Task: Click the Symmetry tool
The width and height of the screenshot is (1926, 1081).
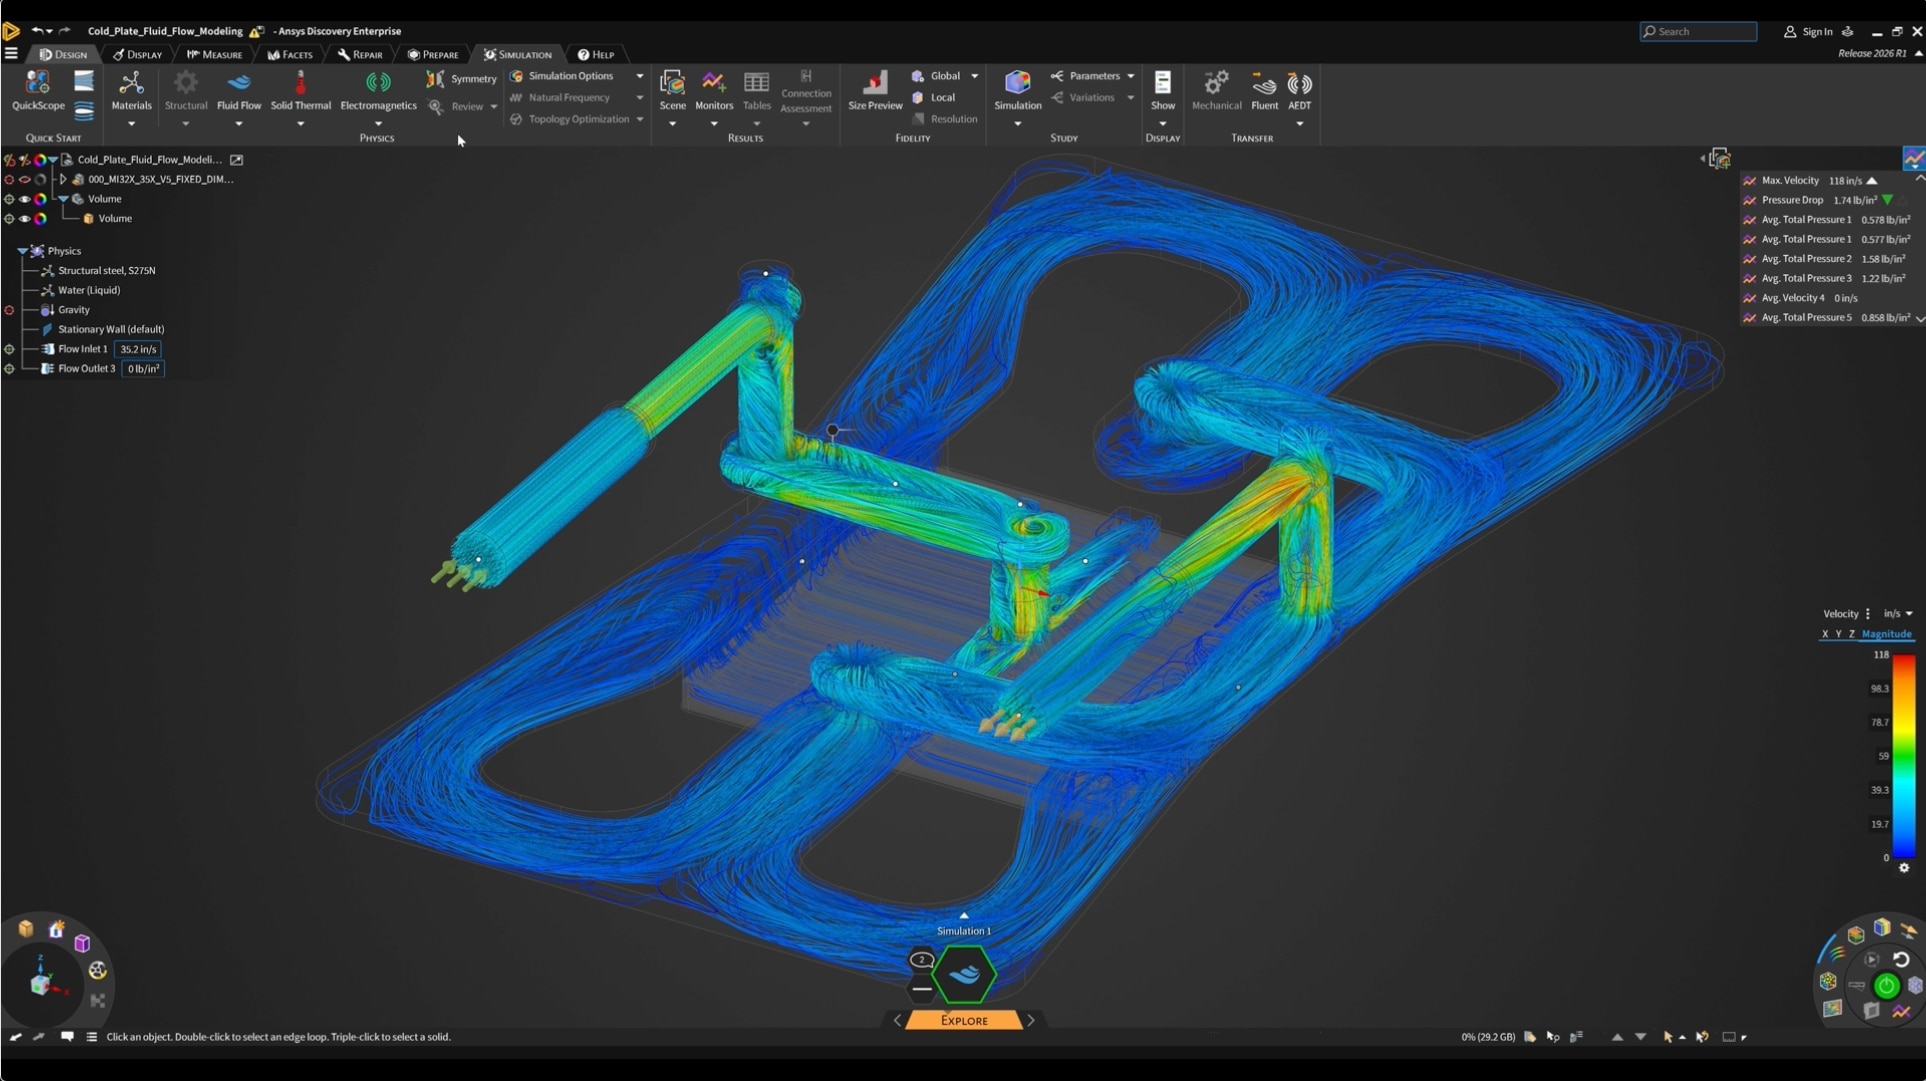Action: pyautogui.click(x=461, y=78)
